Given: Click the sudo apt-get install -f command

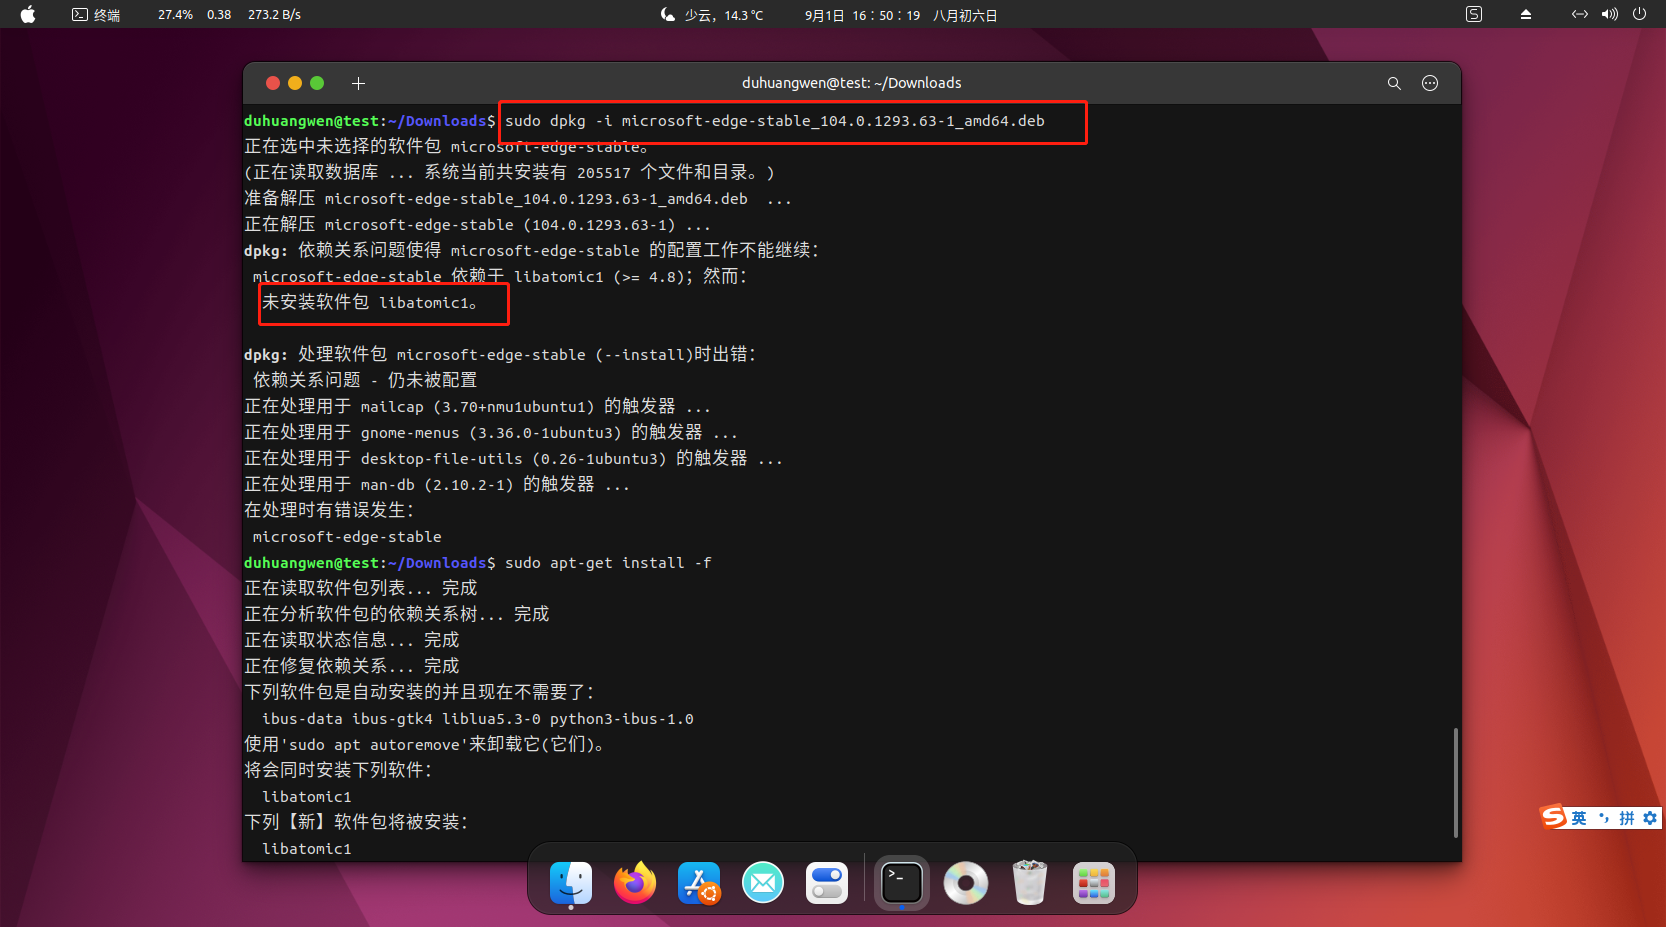Looking at the screenshot, I should click(608, 563).
